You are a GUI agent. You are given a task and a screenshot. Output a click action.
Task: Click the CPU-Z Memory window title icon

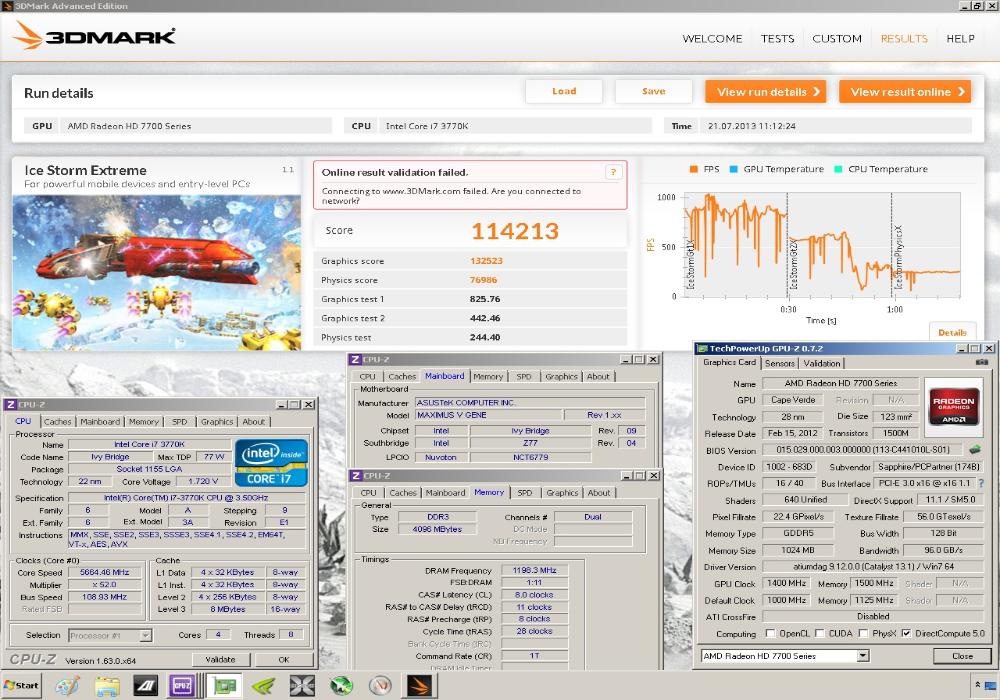pyautogui.click(x=356, y=476)
